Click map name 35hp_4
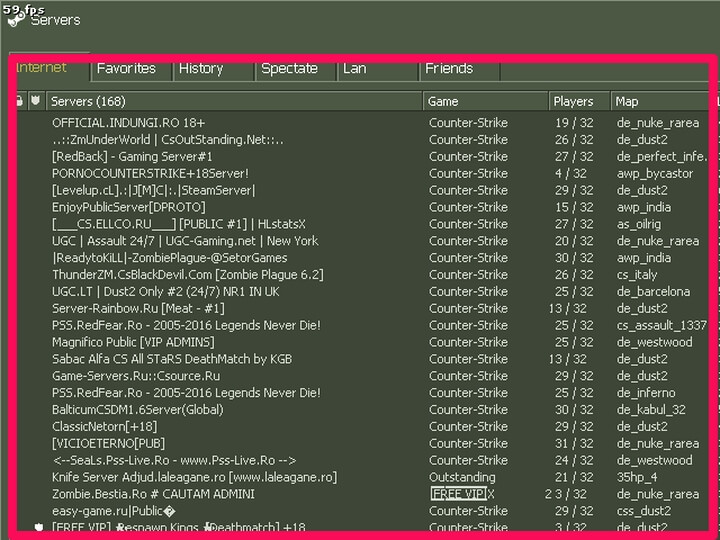 [x=637, y=478]
